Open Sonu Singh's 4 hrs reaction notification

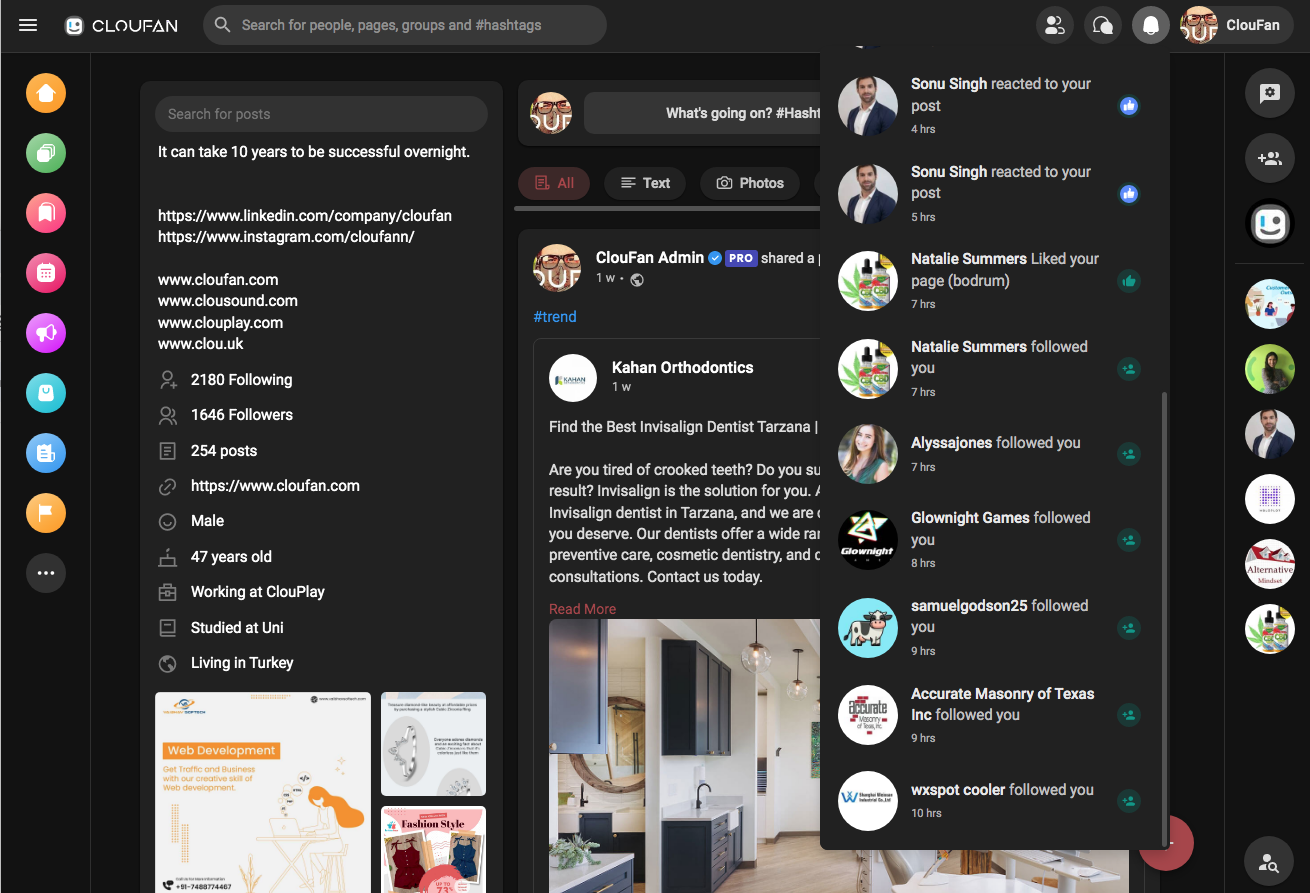click(x=990, y=105)
